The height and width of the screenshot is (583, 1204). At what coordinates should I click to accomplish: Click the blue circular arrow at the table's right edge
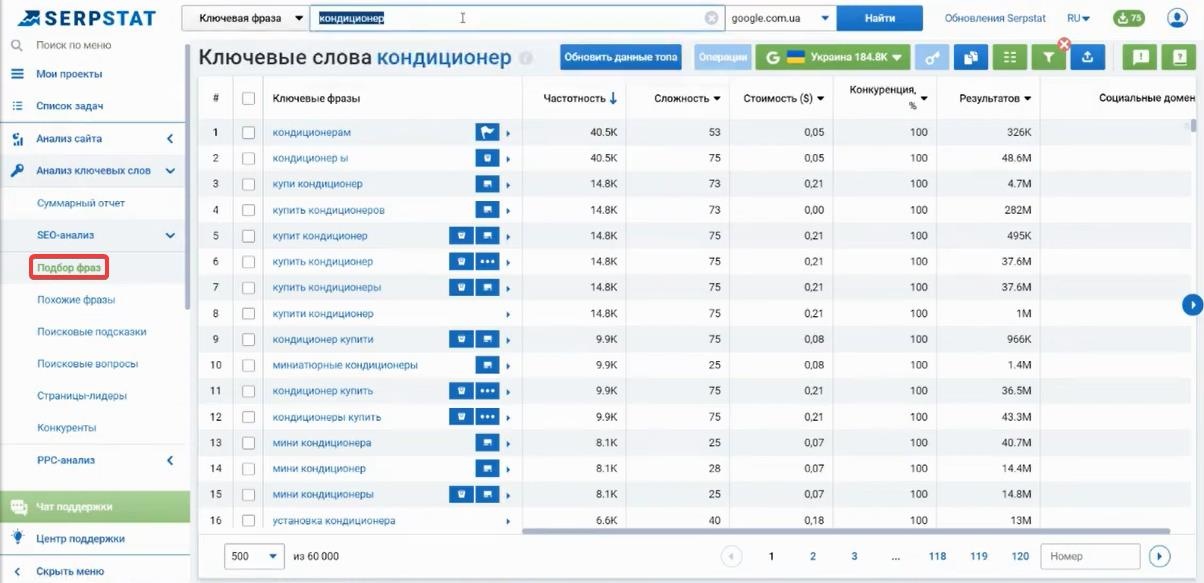1191,304
